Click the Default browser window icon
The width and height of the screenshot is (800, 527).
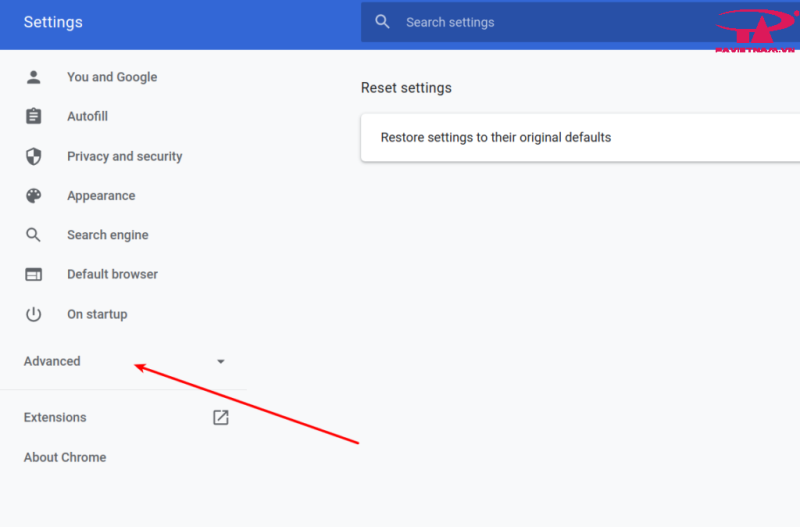(x=34, y=274)
